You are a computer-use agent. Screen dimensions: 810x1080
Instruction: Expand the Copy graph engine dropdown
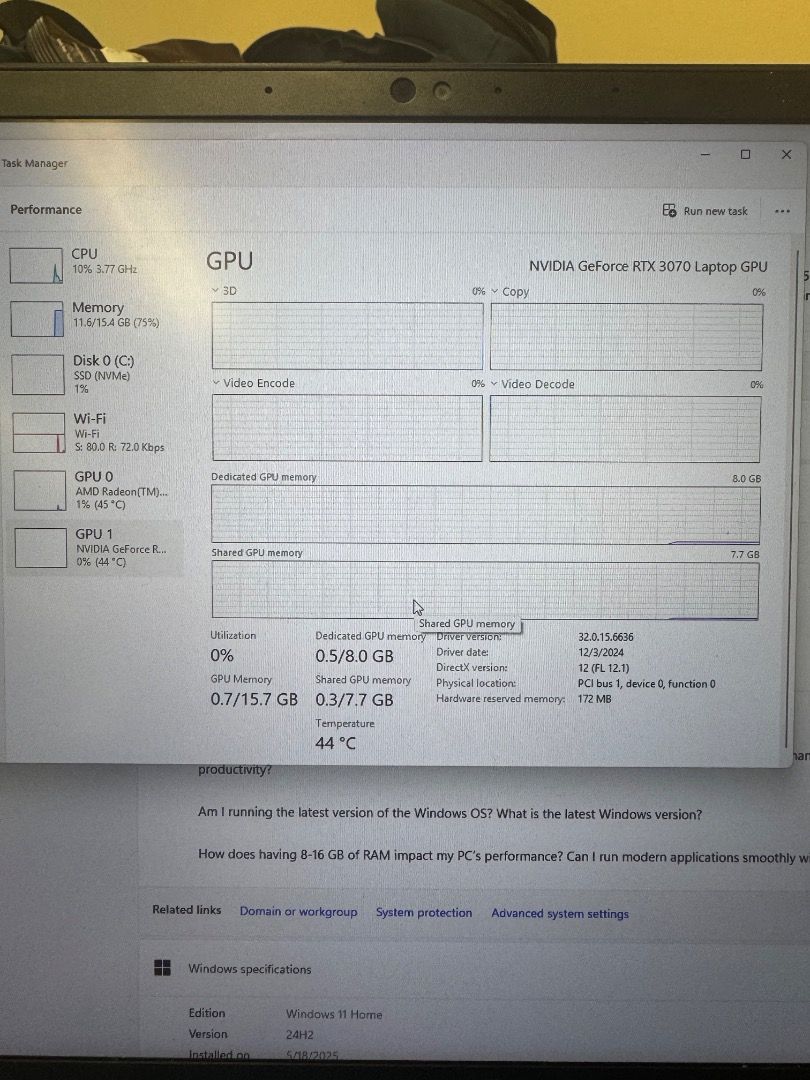(x=495, y=291)
